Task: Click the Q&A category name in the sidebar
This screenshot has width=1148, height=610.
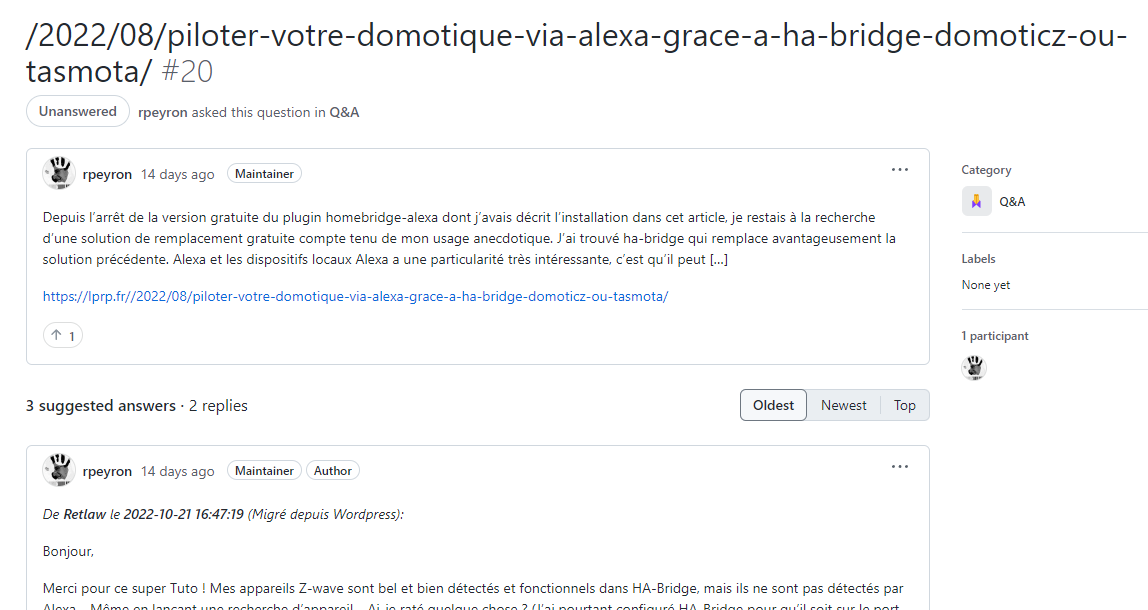Action: (x=1012, y=201)
